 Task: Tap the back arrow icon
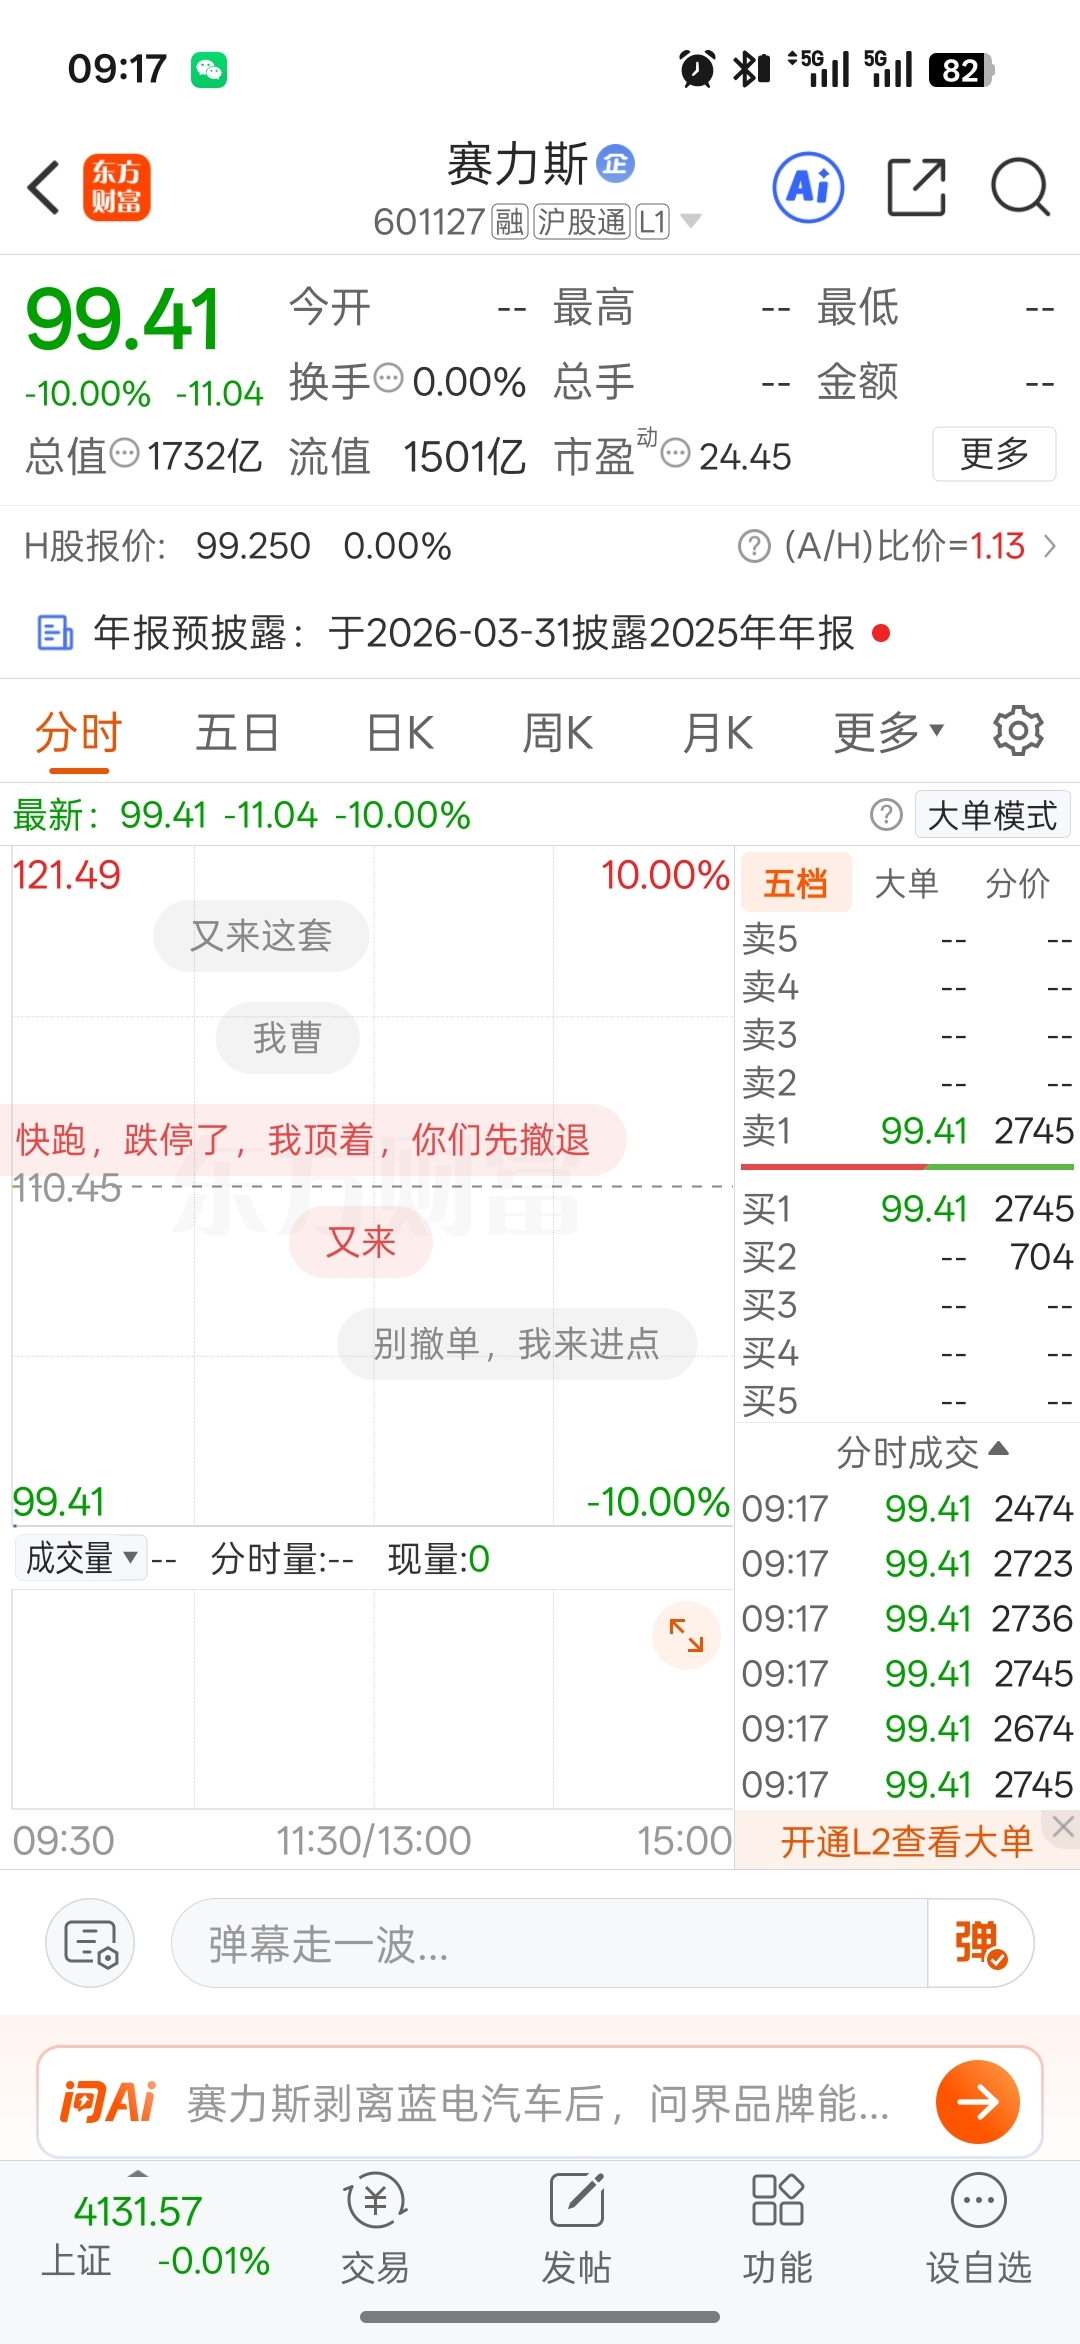pos(44,187)
